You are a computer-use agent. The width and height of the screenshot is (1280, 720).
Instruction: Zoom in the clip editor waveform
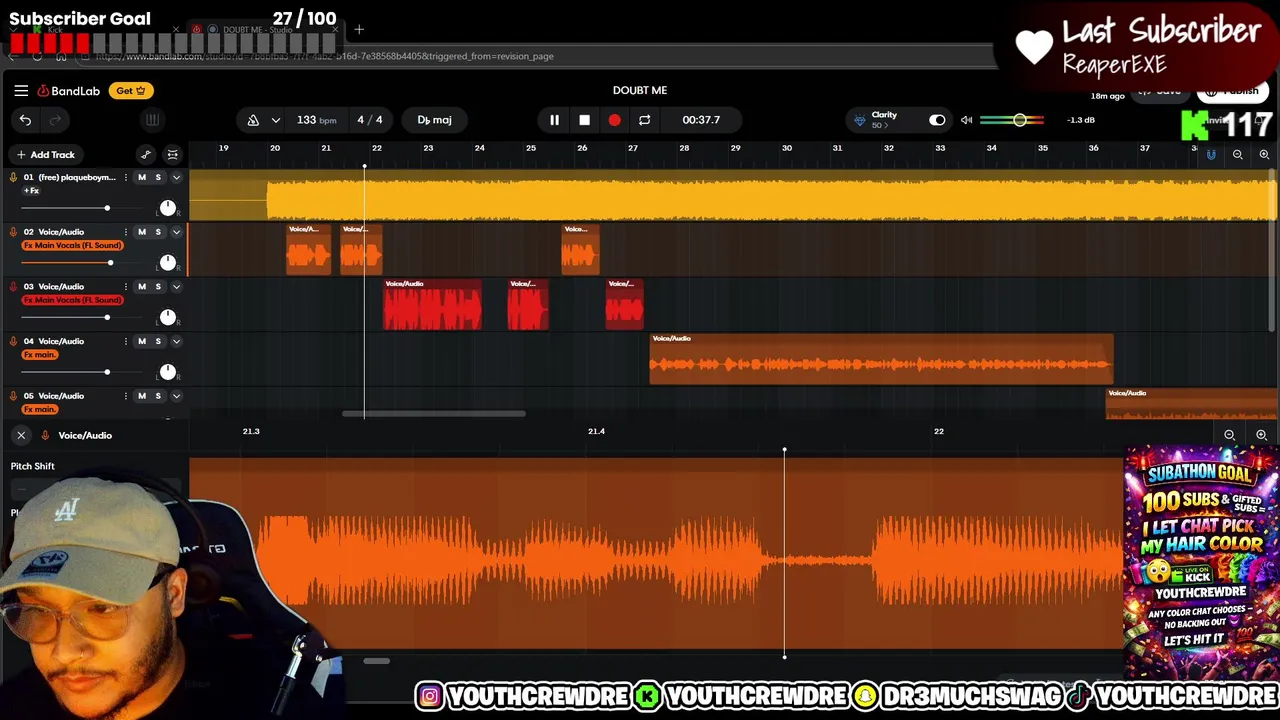(x=1261, y=435)
